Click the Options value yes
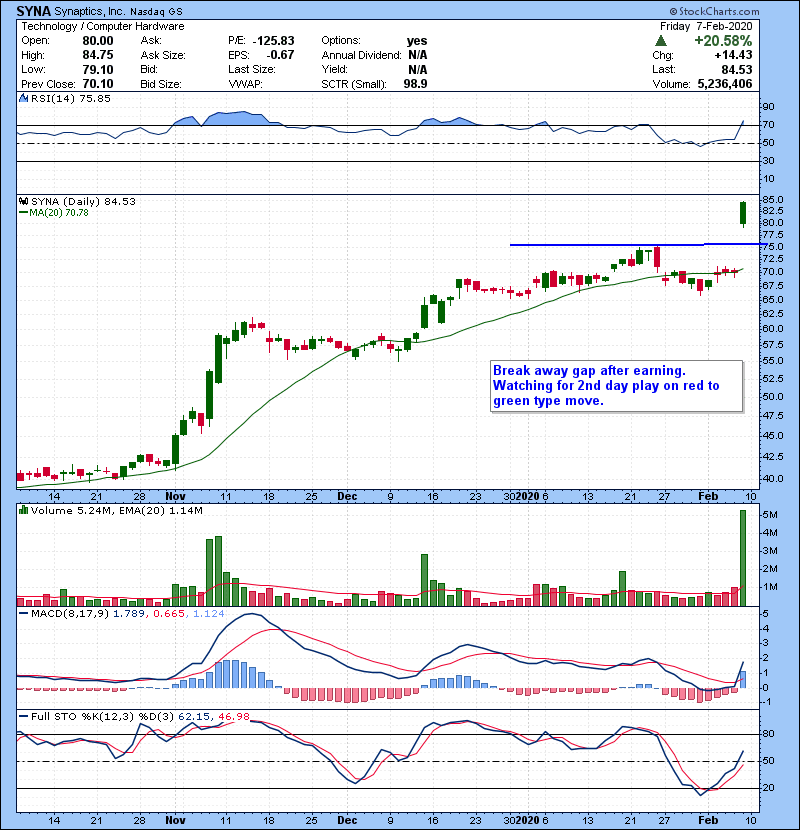The image size is (800, 830). point(417,41)
